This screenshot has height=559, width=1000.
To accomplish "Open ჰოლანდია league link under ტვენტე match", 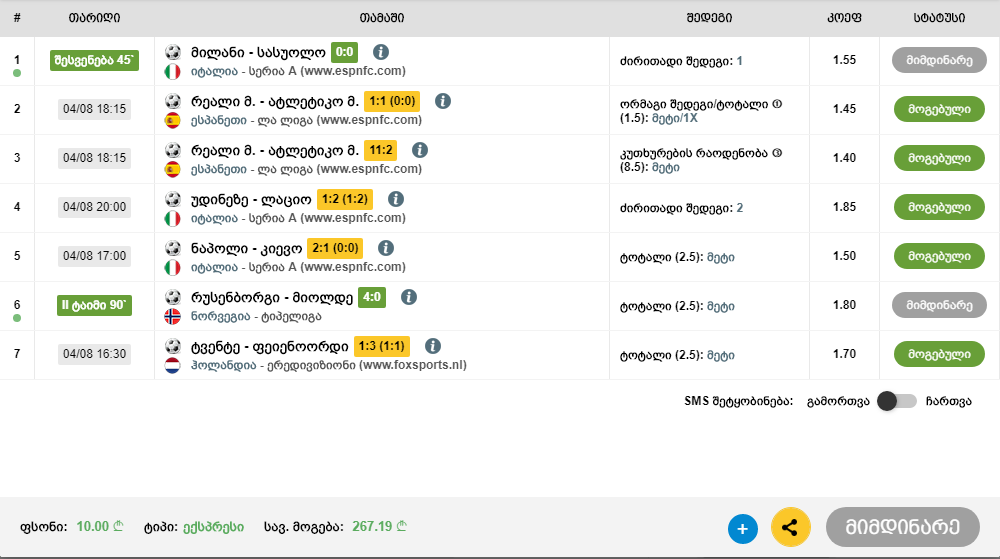I will [x=208, y=365].
